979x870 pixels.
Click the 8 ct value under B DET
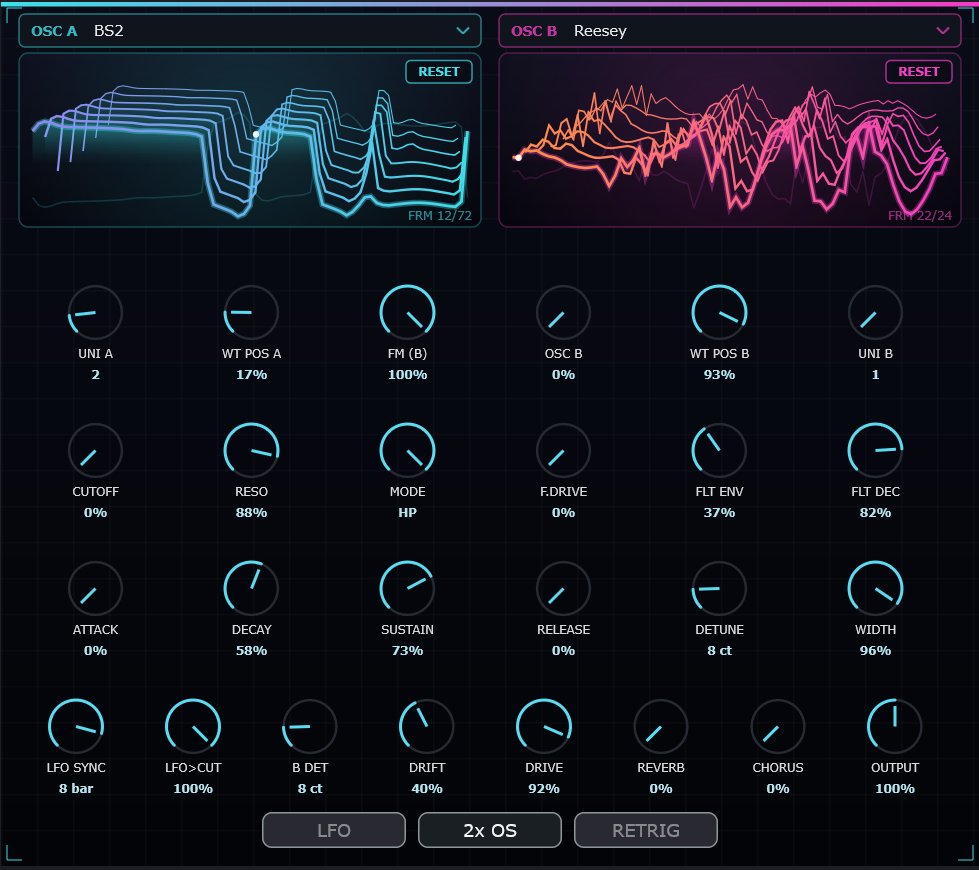[310, 789]
